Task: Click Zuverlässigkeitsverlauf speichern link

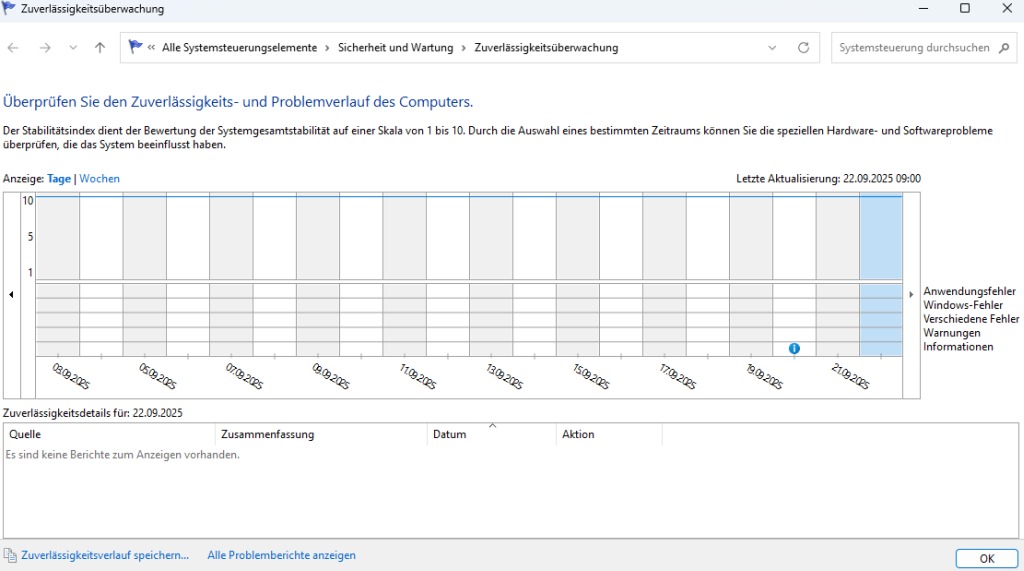Action: (x=105, y=555)
